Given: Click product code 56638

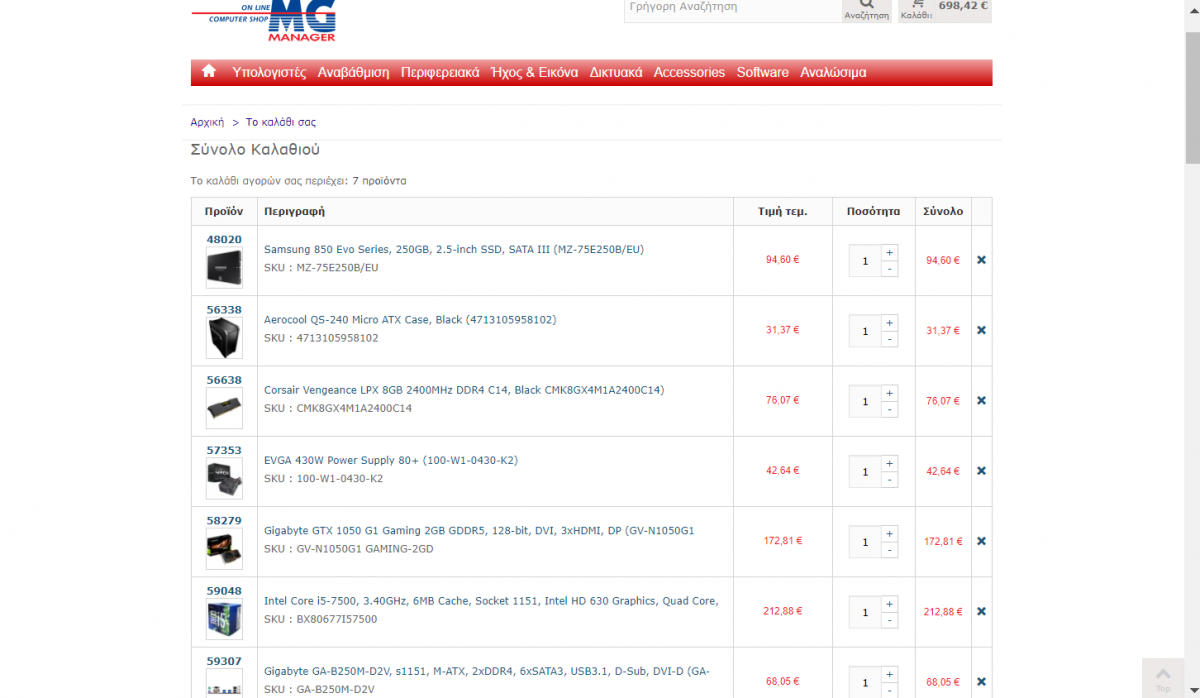Looking at the screenshot, I should coord(224,380).
